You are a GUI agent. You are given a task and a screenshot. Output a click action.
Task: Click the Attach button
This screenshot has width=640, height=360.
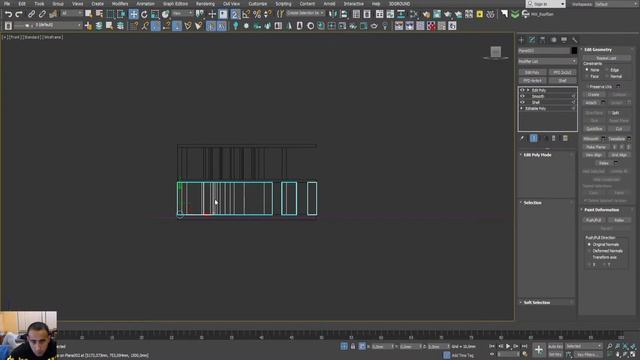(x=591, y=103)
